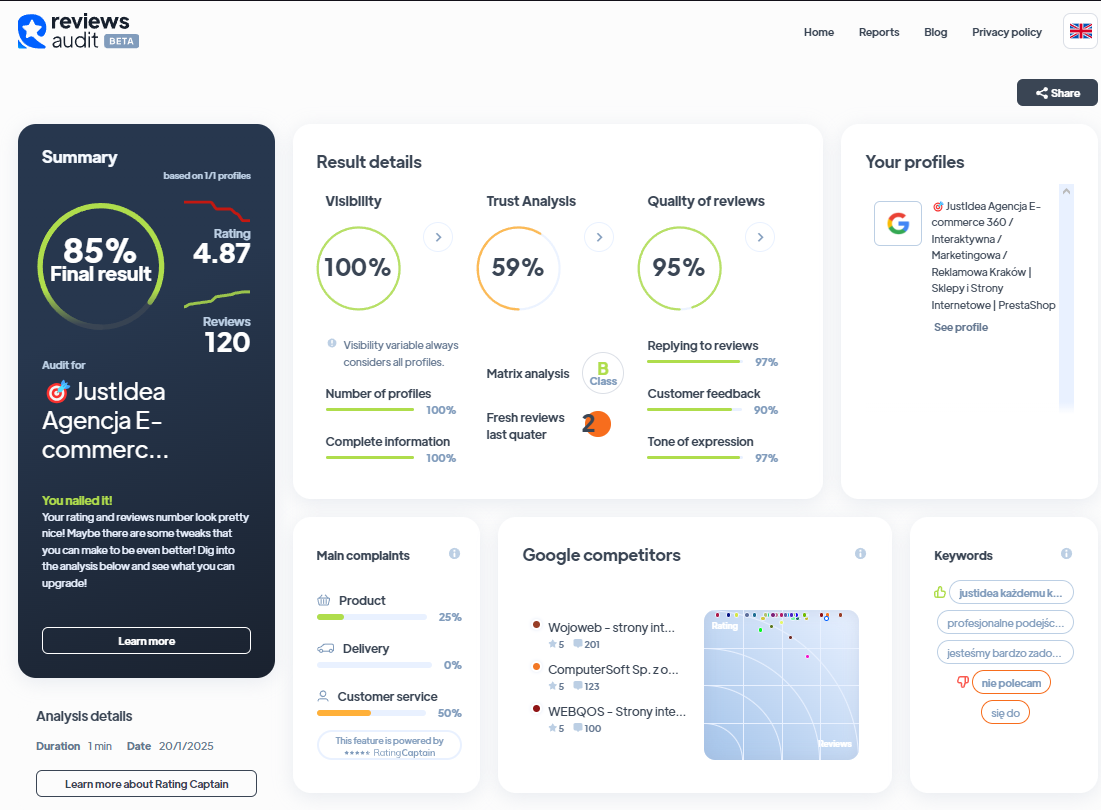Click the Product basket icon

tap(324, 600)
